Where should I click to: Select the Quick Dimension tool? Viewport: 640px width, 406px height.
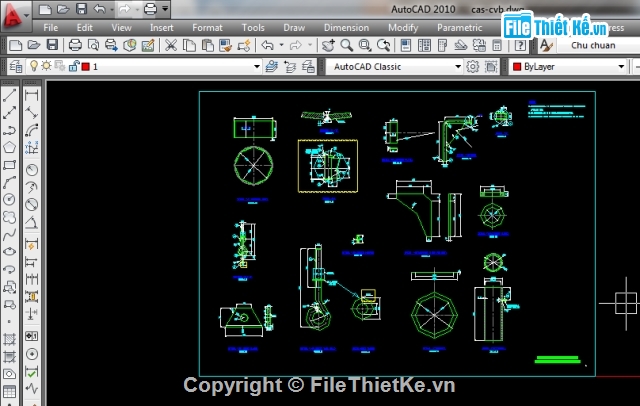coord(31,244)
